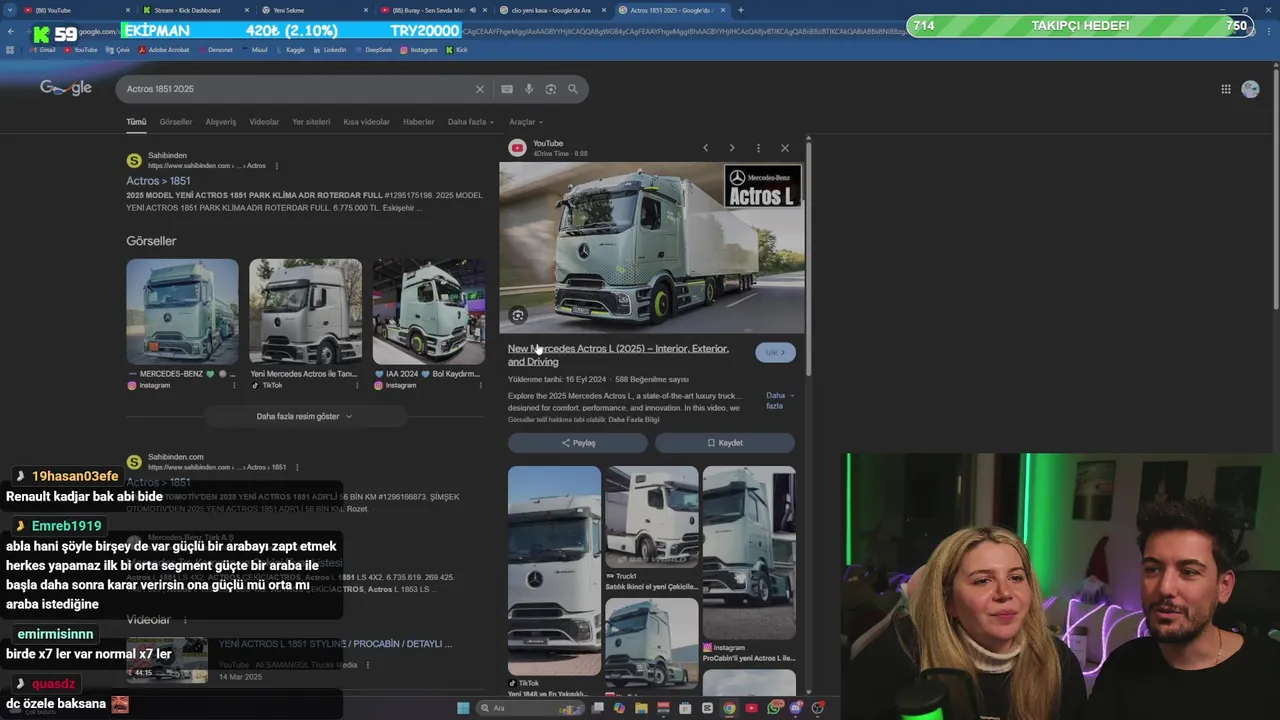Open large Actros L truck preview image
Viewport: 1280px width, 720px height.
[651, 248]
